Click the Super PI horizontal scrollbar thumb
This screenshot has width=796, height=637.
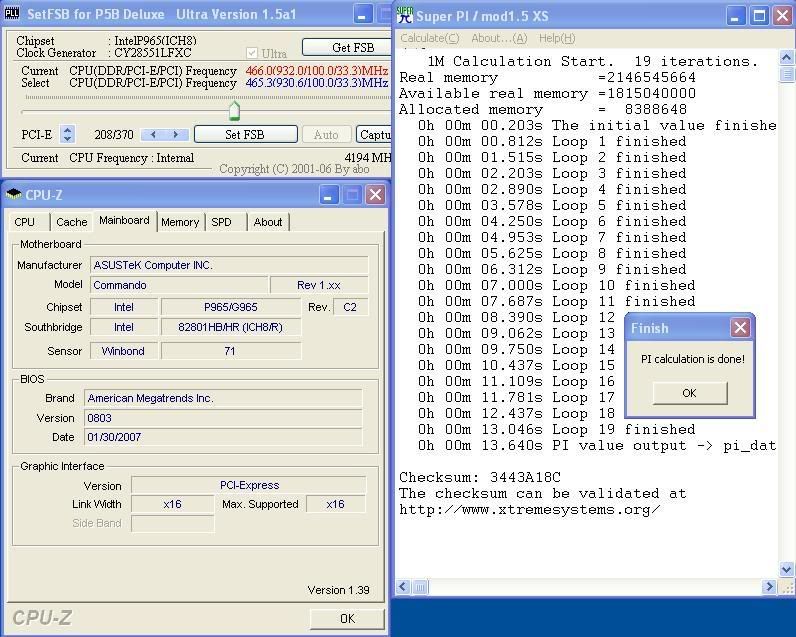tap(420, 587)
